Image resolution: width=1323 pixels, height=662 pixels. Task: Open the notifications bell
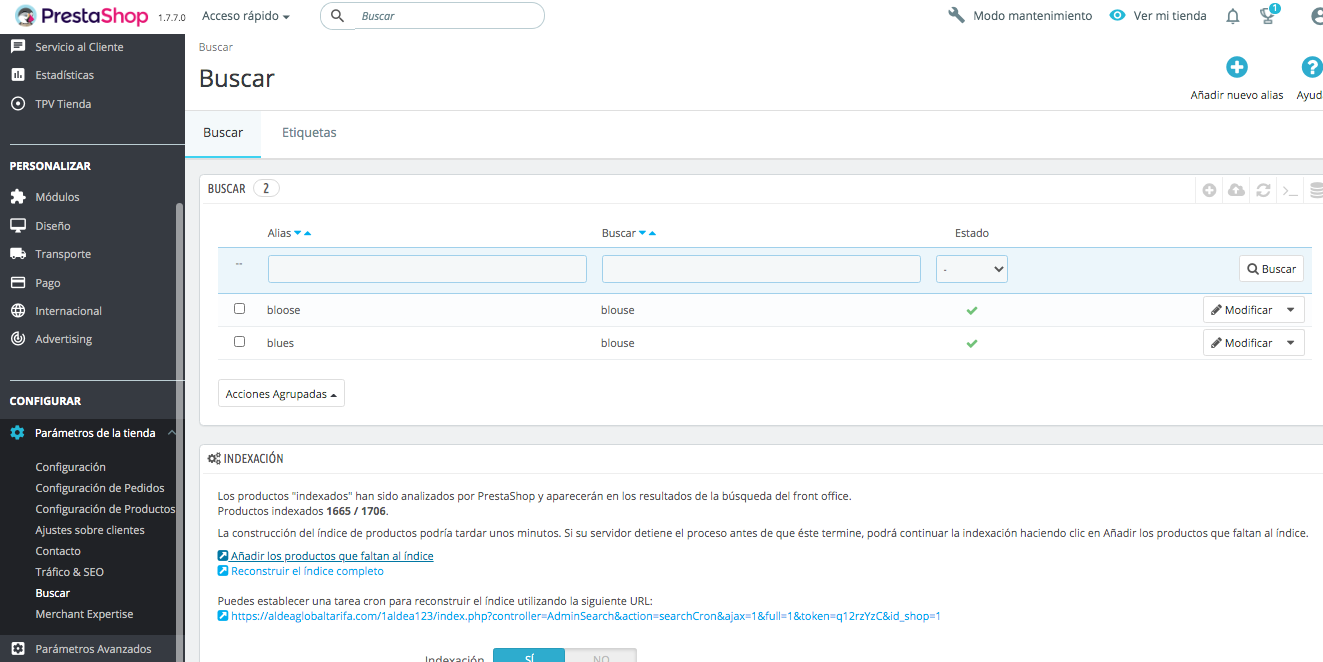[x=1233, y=16]
